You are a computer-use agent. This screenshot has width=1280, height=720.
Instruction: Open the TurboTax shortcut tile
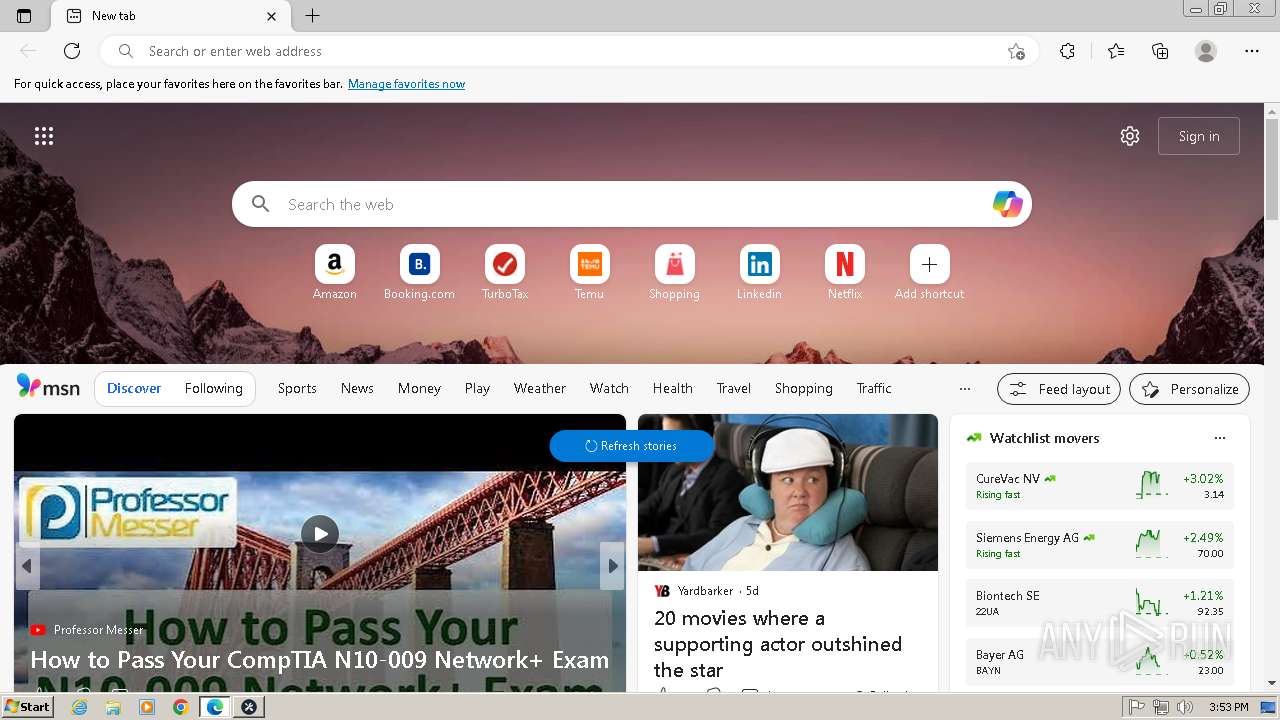point(504,273)
